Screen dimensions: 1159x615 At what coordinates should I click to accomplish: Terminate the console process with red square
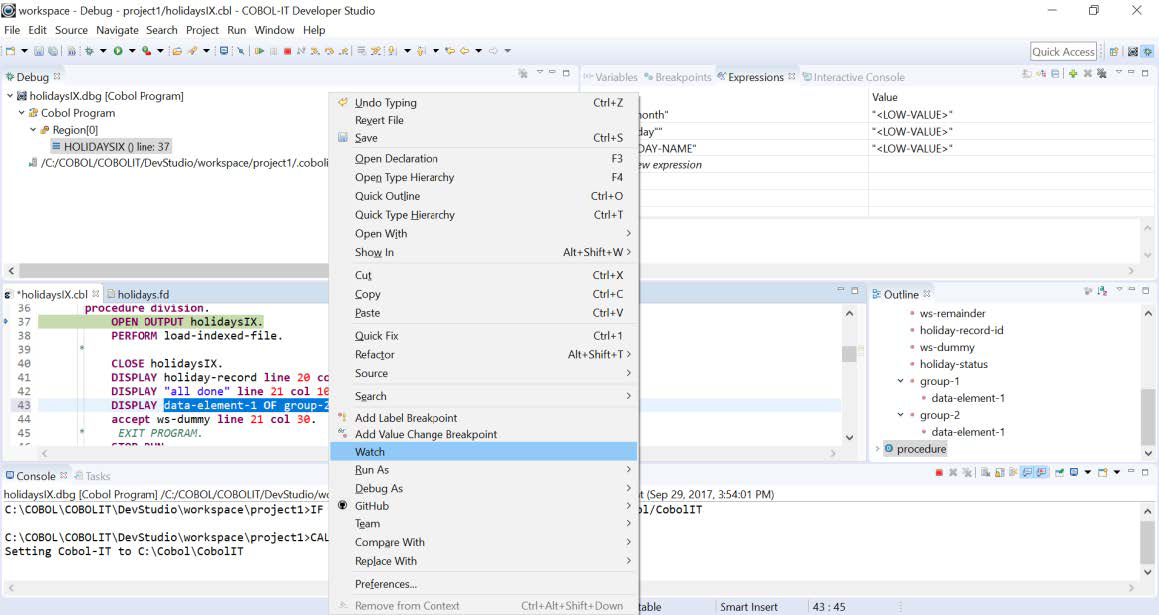click(x=939, y=473)
